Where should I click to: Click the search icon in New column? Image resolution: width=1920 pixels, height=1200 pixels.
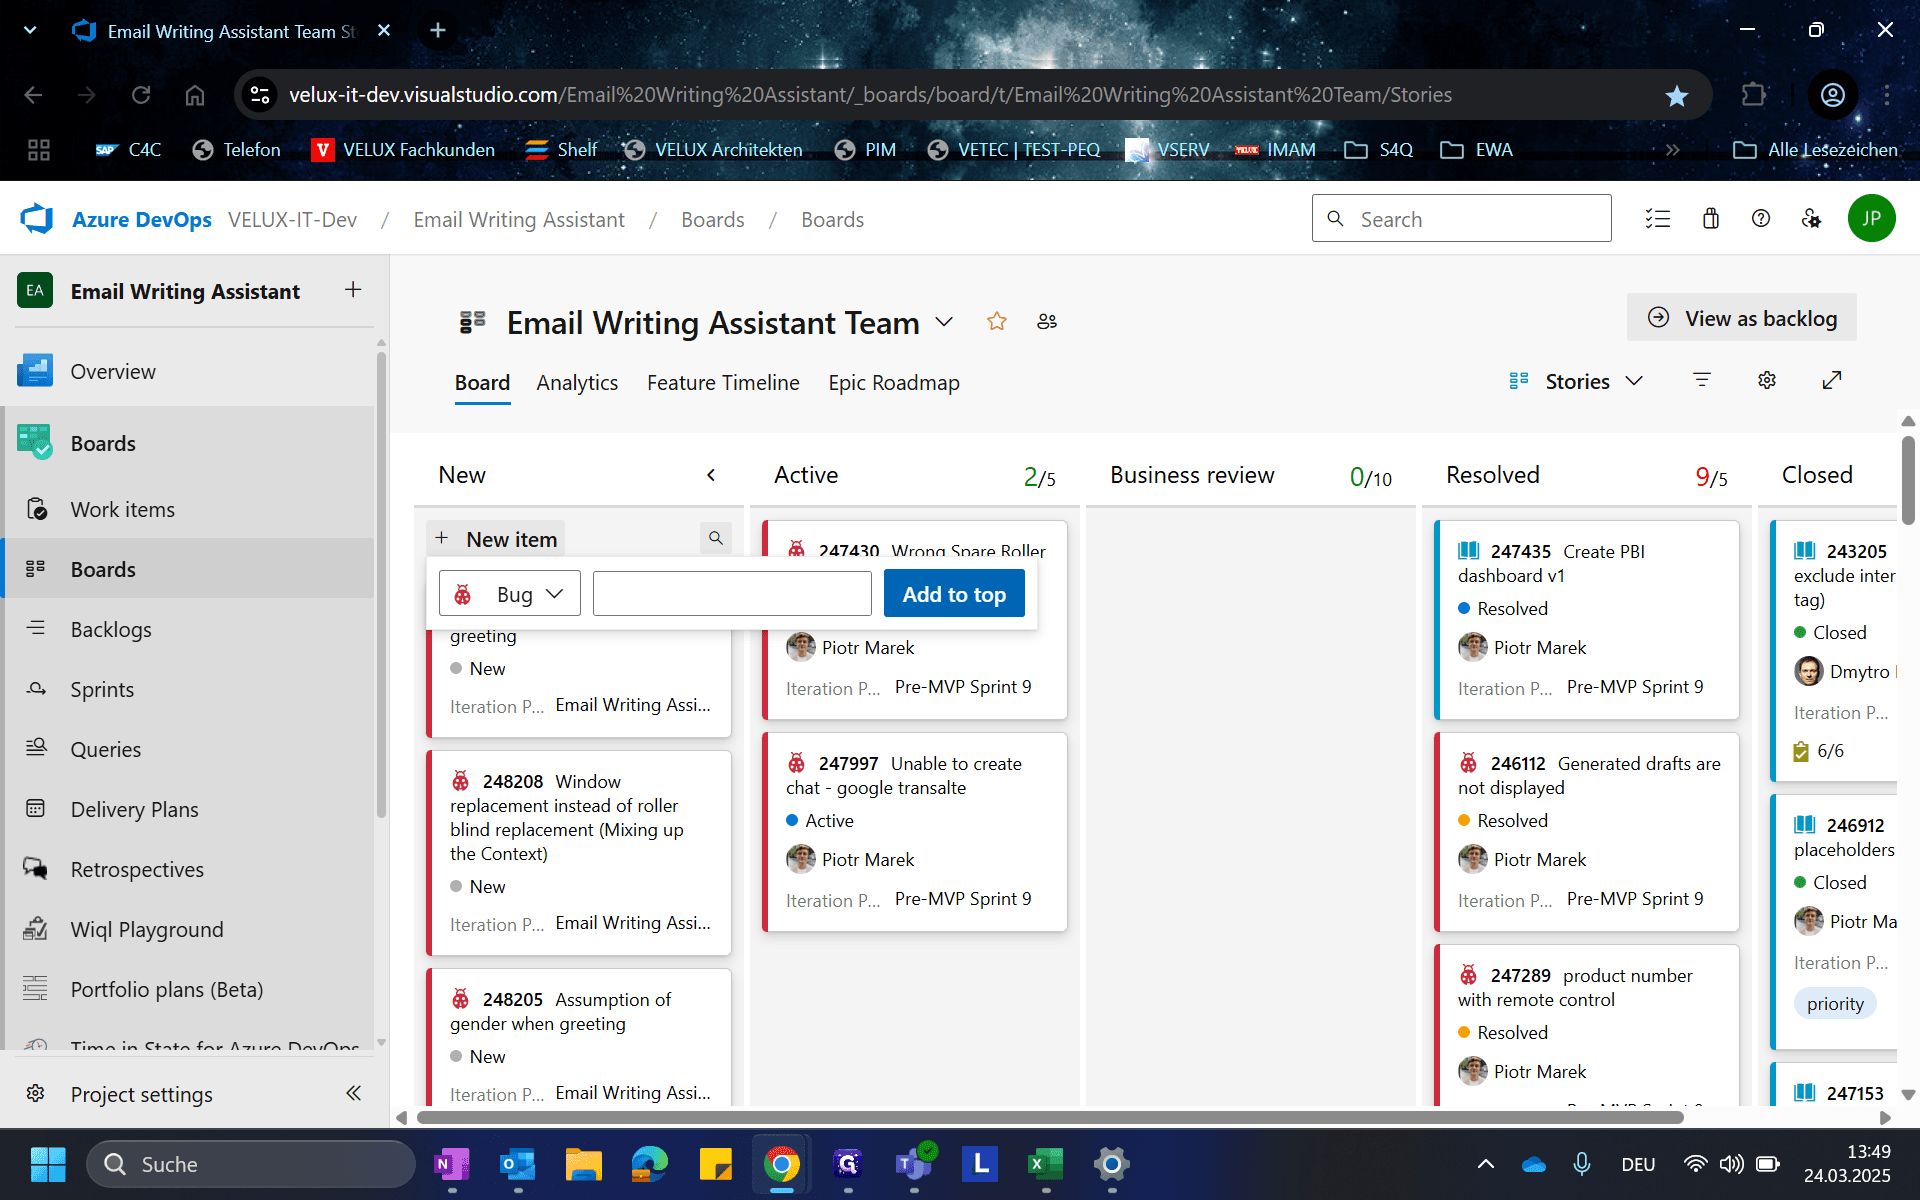pyautogui.click(x=716, y=538)
